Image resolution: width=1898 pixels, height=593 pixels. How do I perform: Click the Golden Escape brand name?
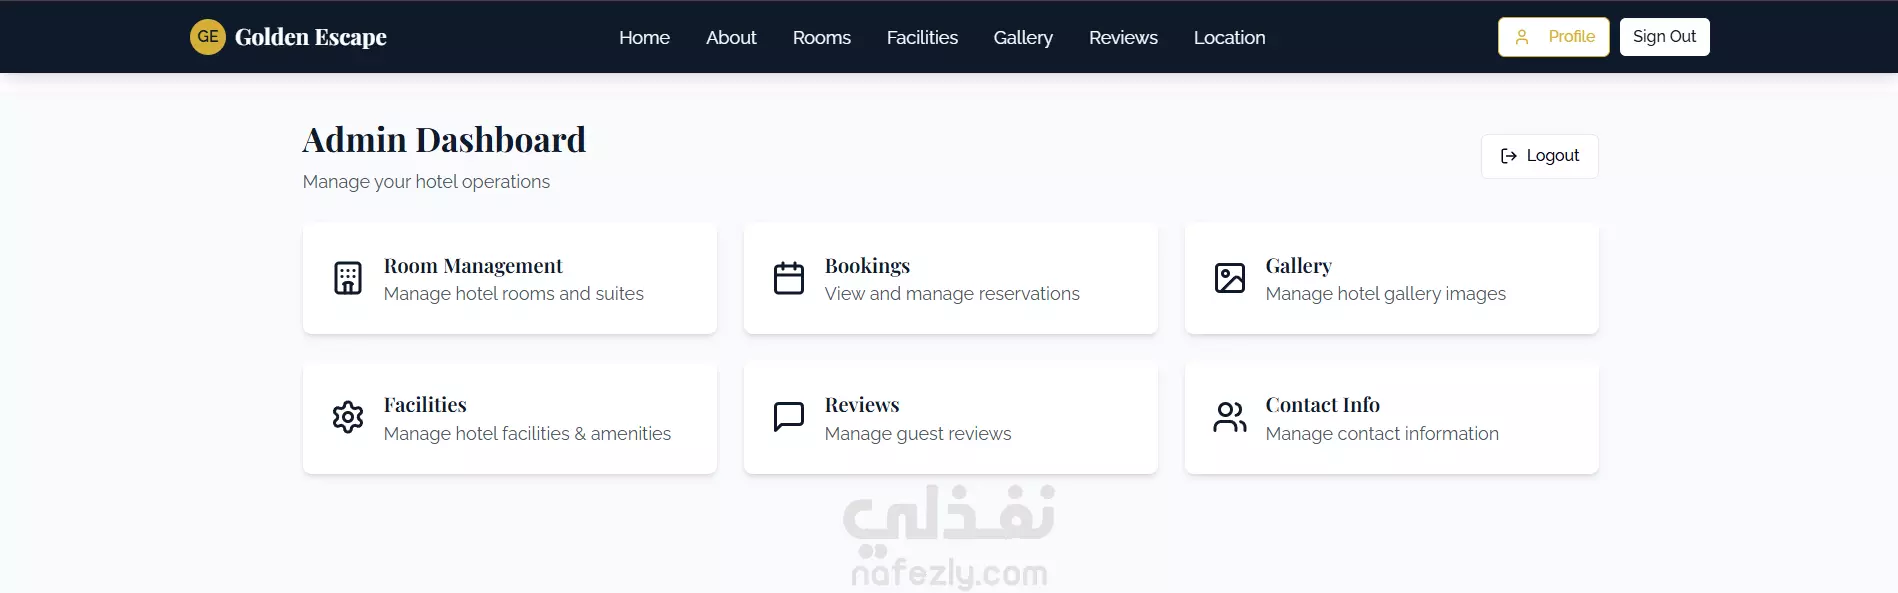pyautogui.click(x=311, y=37)
